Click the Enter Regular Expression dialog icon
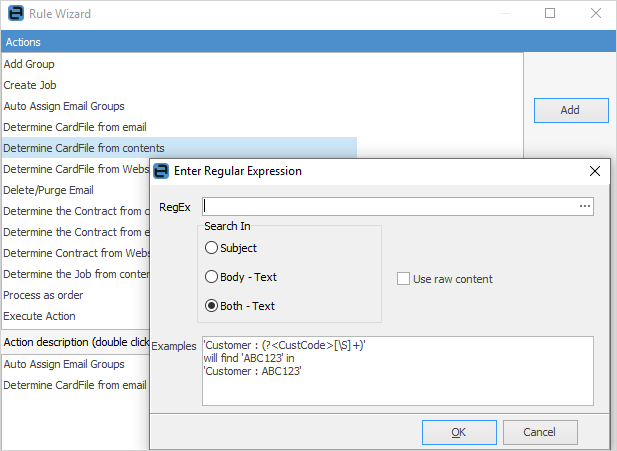The image size is (617, 451). coord(161,171)
